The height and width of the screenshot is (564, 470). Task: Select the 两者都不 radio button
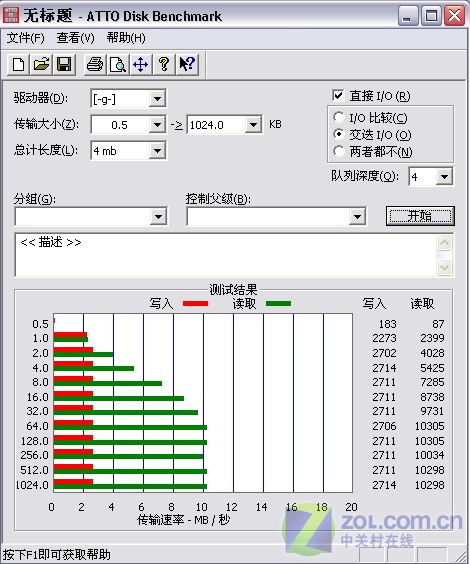(x=338, y=151)
